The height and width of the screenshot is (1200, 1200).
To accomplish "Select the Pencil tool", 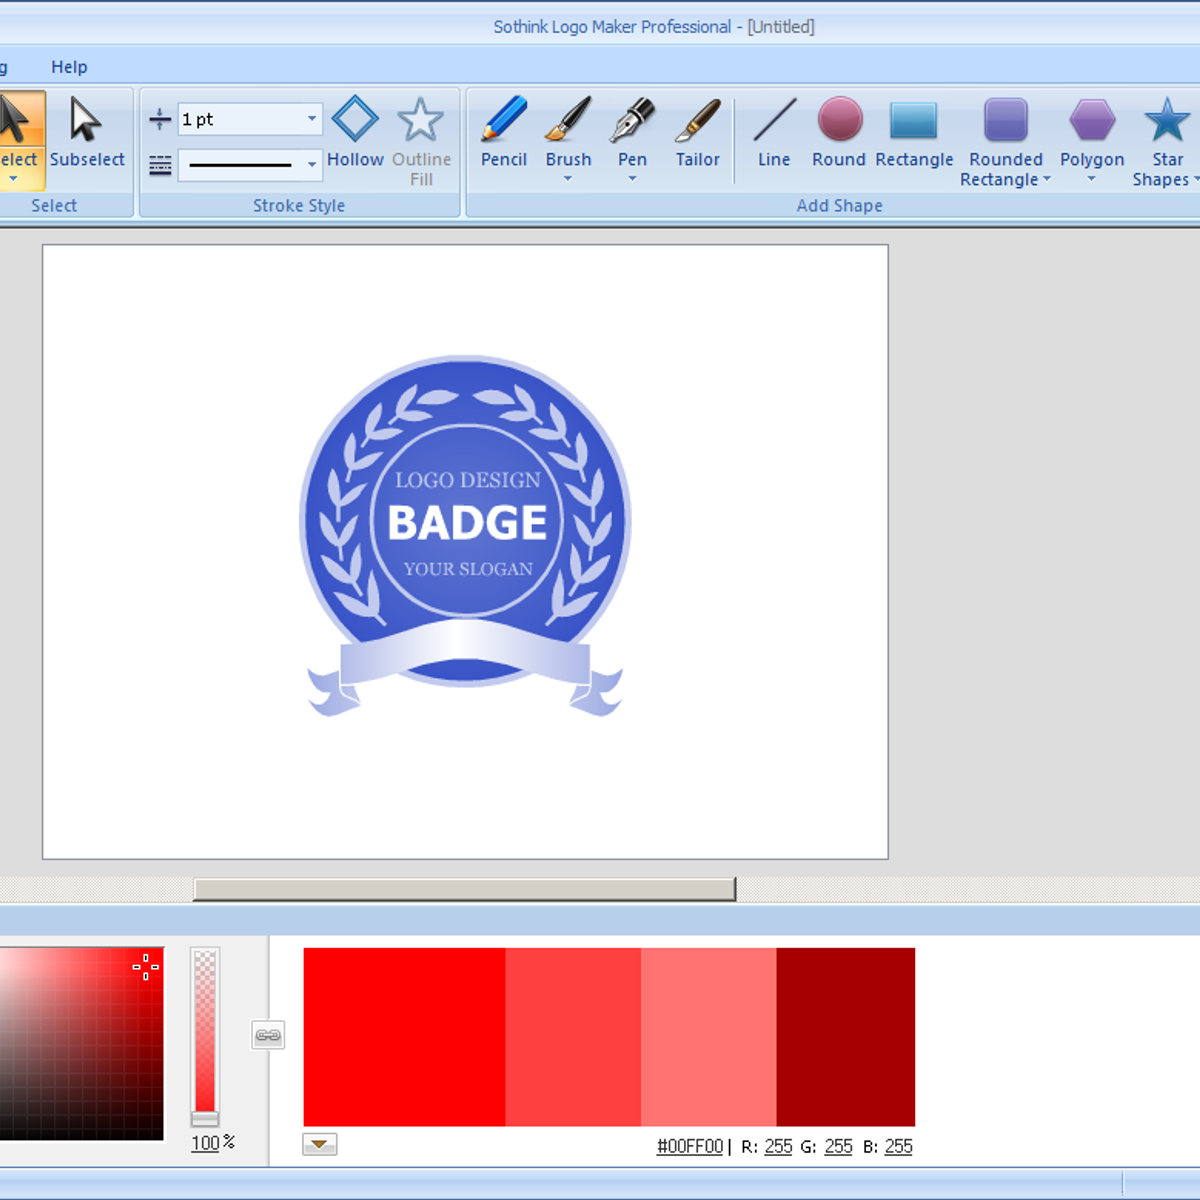I will pyautogui.click(x=503, y=133).
